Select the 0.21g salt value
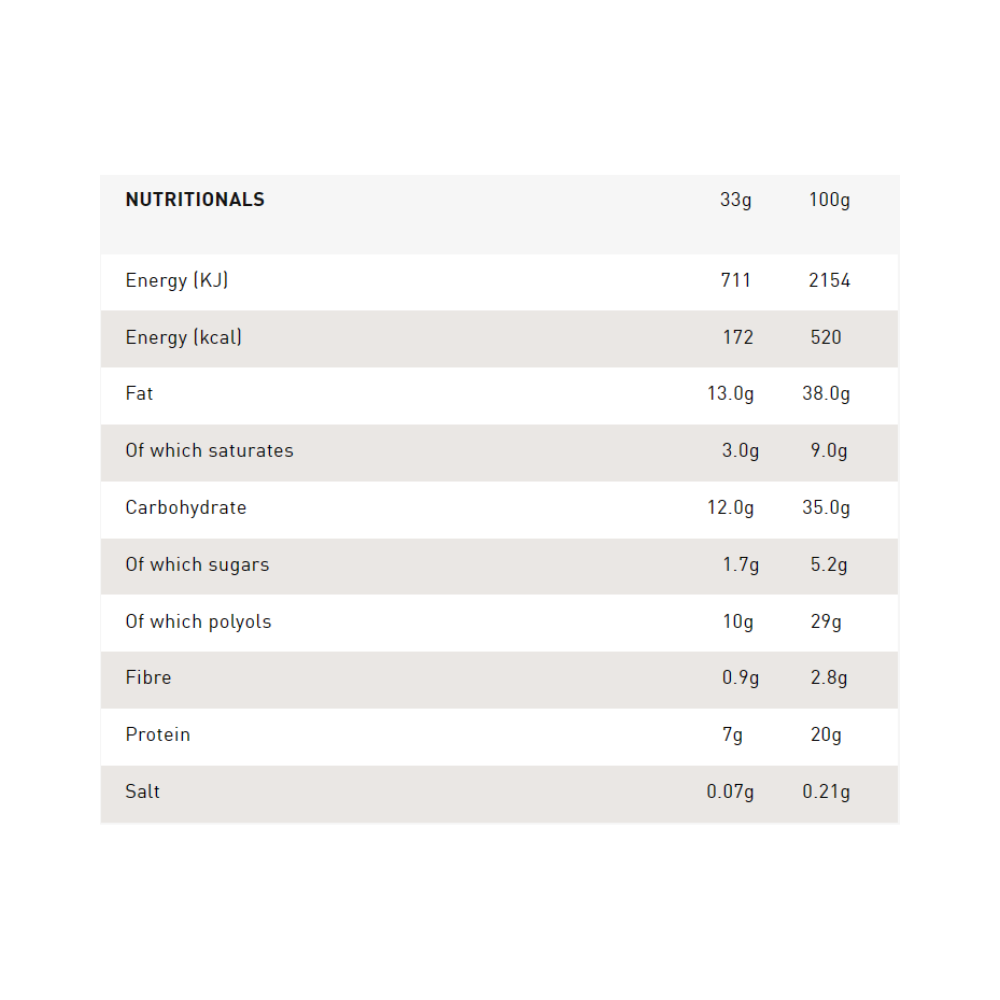This screenshot has height=1000, width=1000. click(x=826, y=792)
